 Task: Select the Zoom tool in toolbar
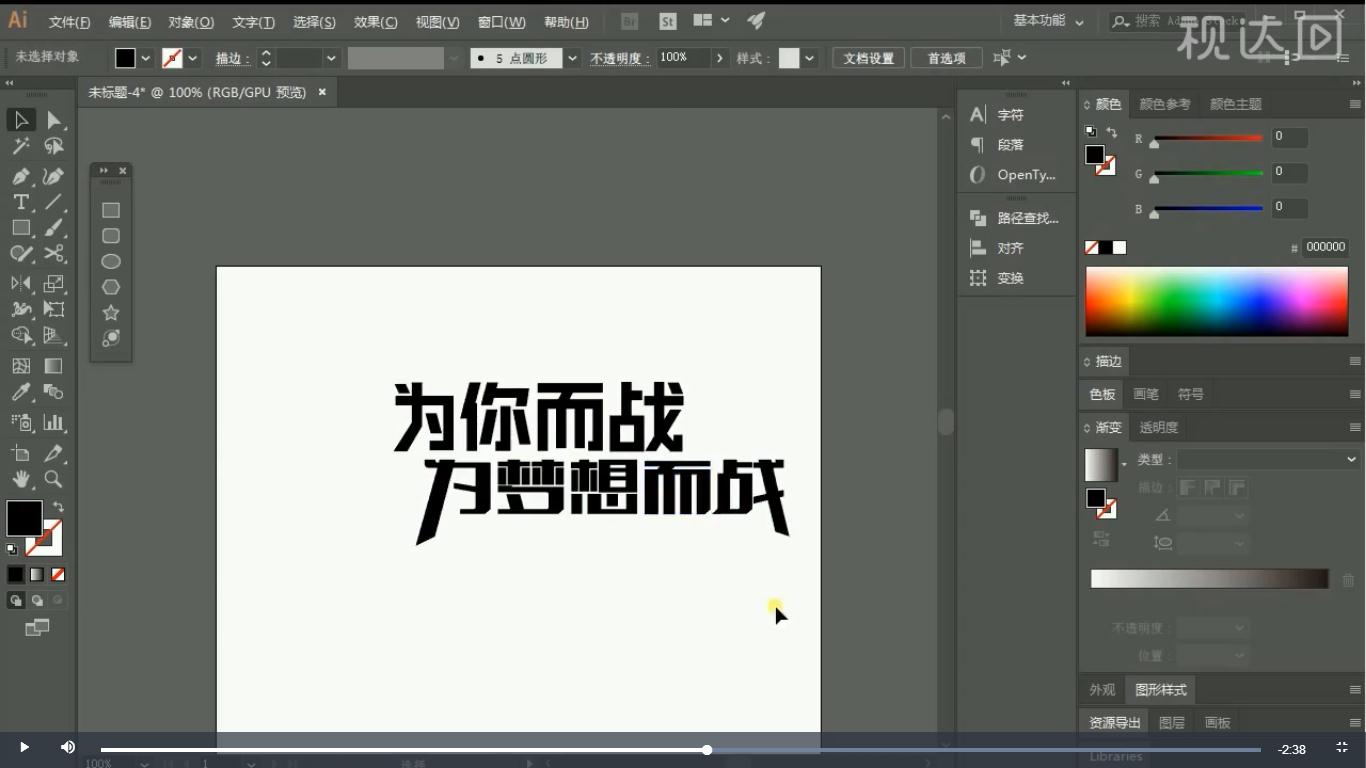54,479
